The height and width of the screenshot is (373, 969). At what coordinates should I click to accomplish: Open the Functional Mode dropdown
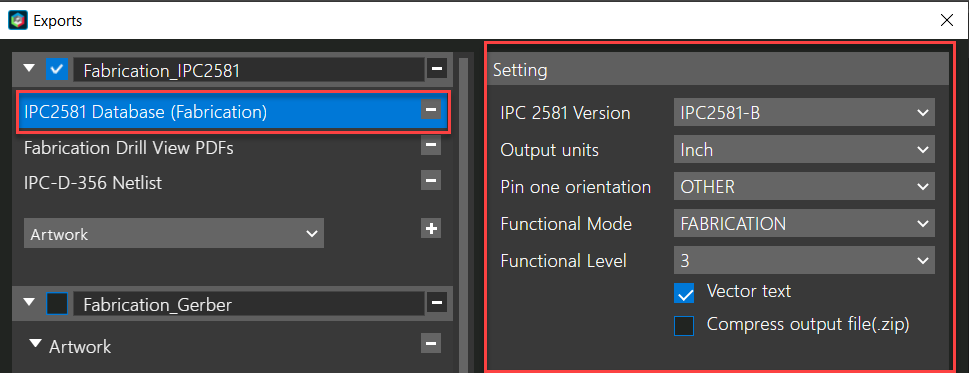click(x=804, y=224)
